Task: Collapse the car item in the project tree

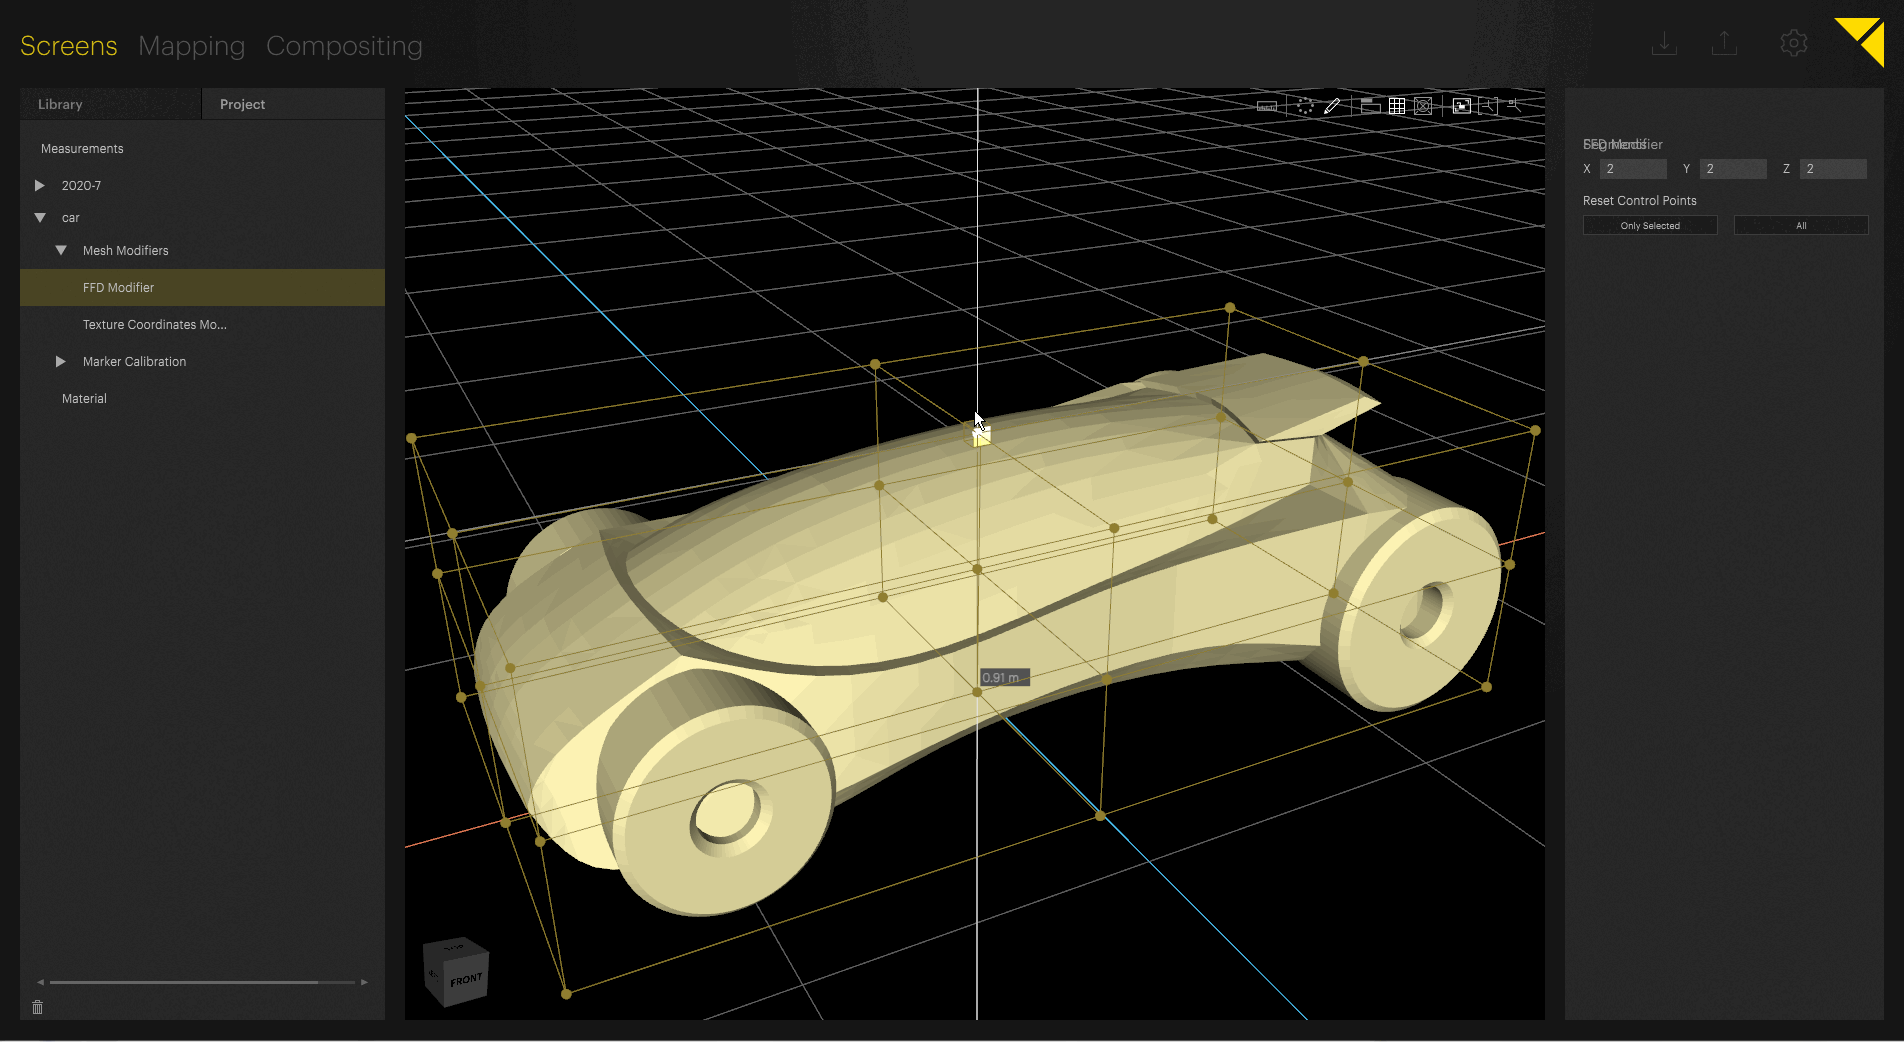Action: coord(40,217)
